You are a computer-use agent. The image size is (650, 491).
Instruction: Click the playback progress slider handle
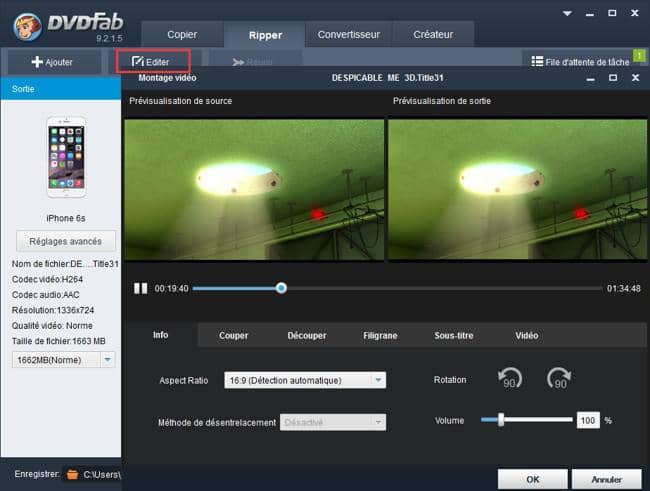click(x=281, y=288)
